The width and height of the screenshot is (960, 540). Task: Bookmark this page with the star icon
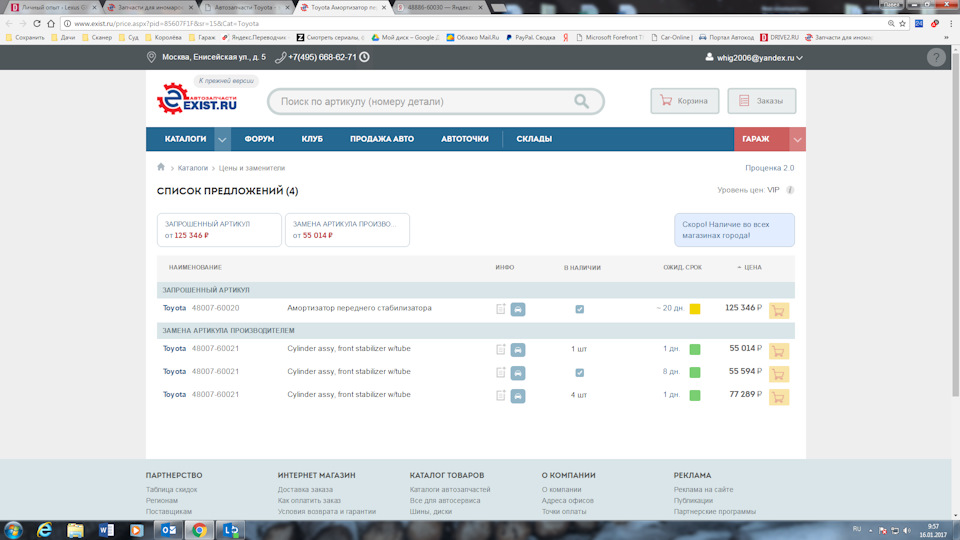[x=902, y=23]
